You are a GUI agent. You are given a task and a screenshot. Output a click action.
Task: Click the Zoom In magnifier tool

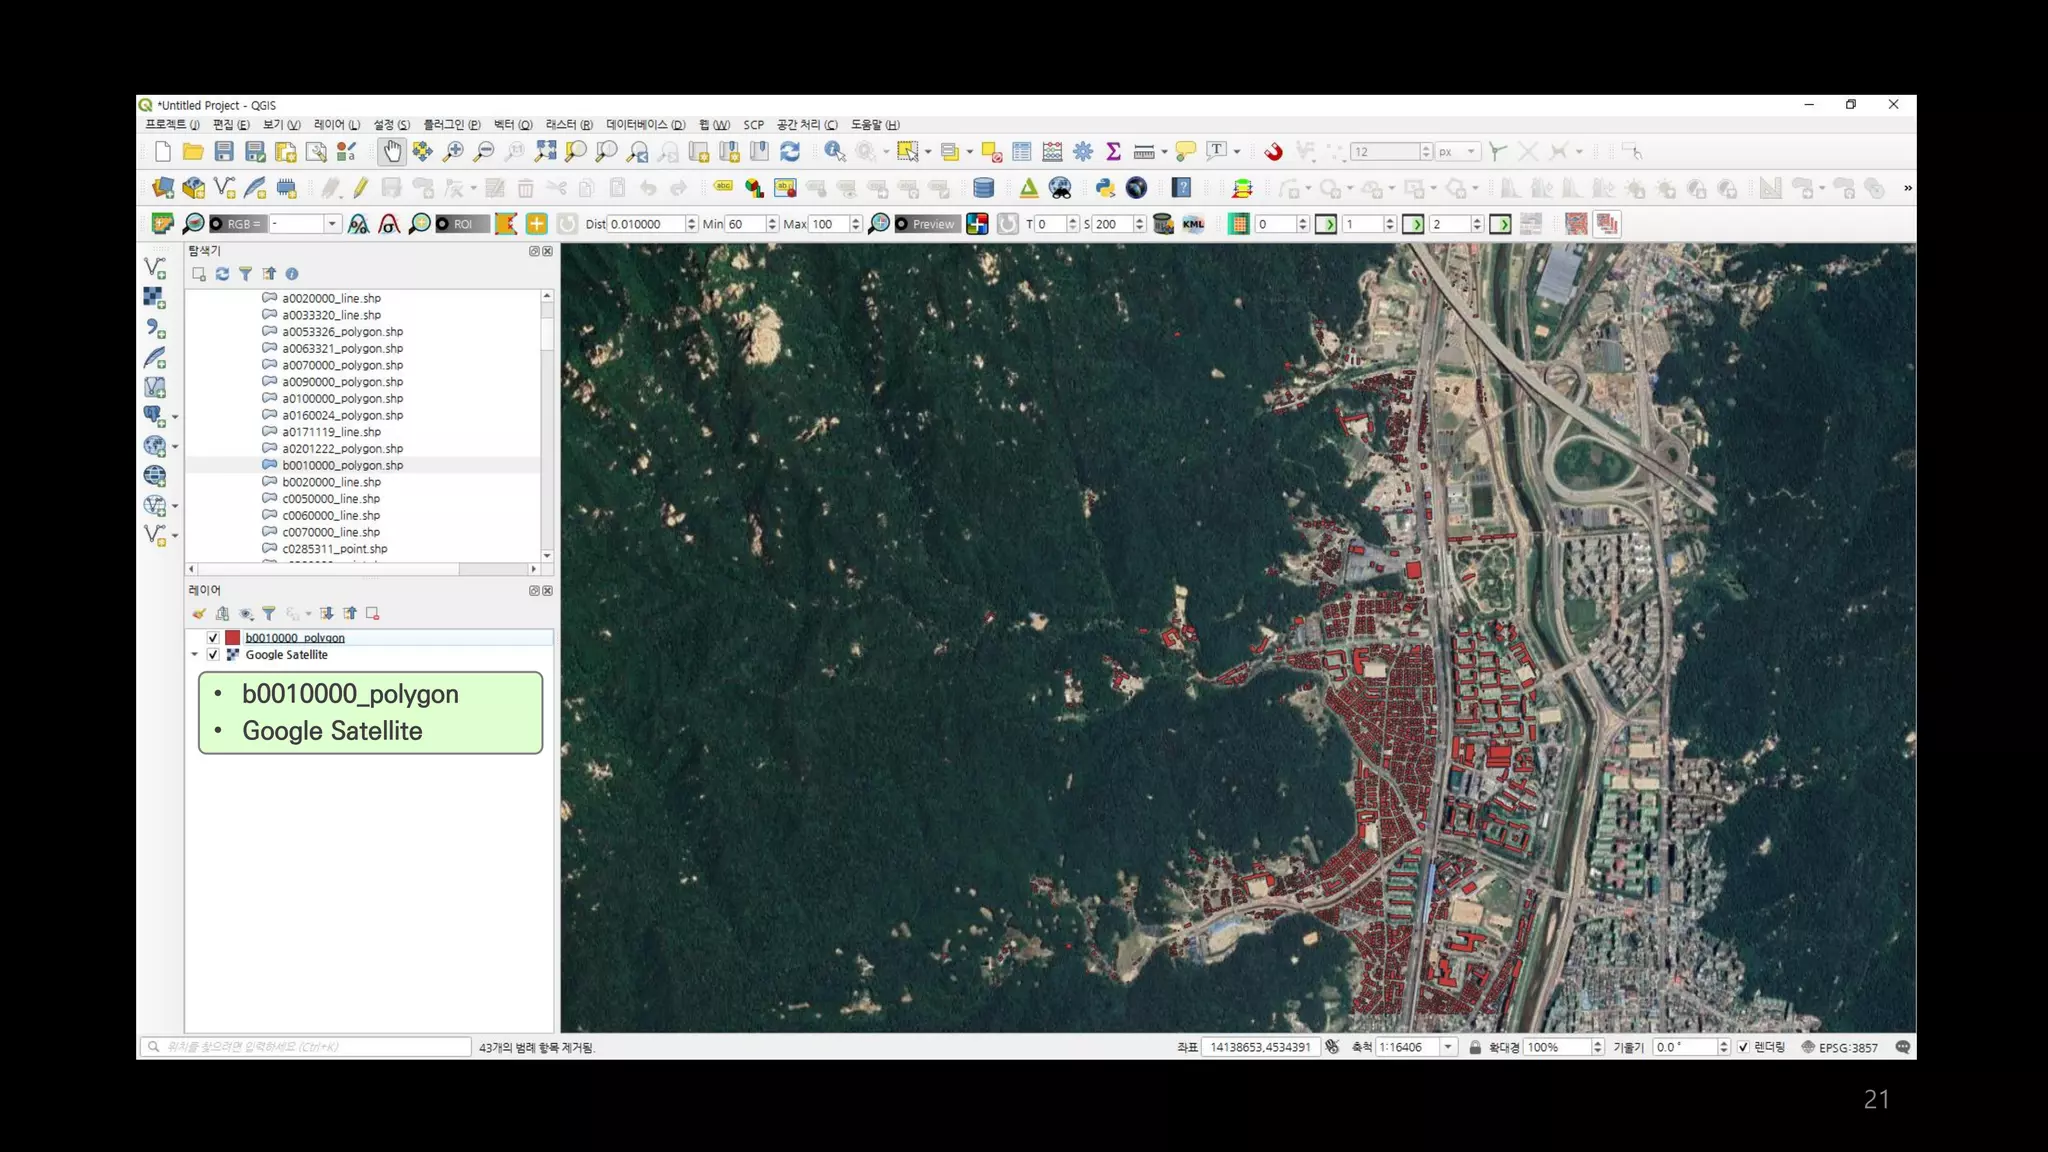[x=453, y=152]
